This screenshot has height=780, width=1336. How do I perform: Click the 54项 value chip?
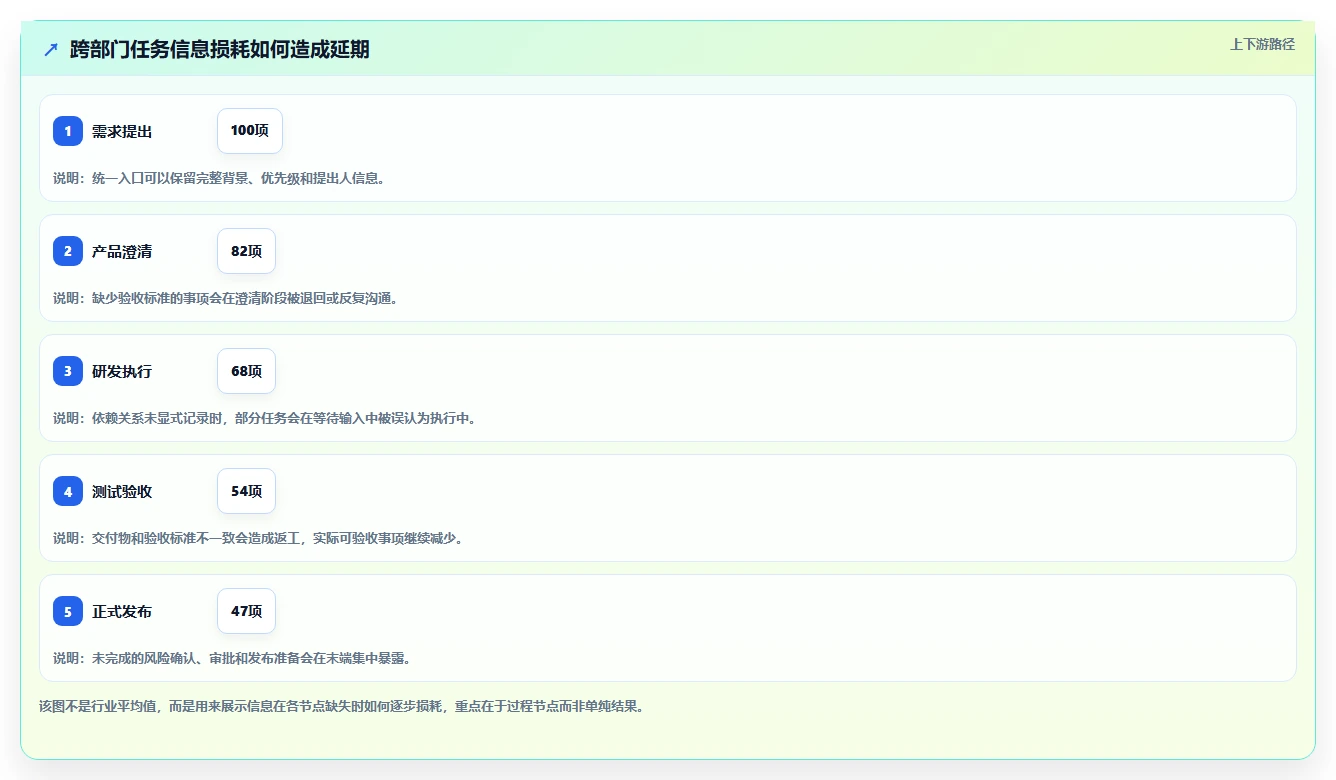(246, 491)
